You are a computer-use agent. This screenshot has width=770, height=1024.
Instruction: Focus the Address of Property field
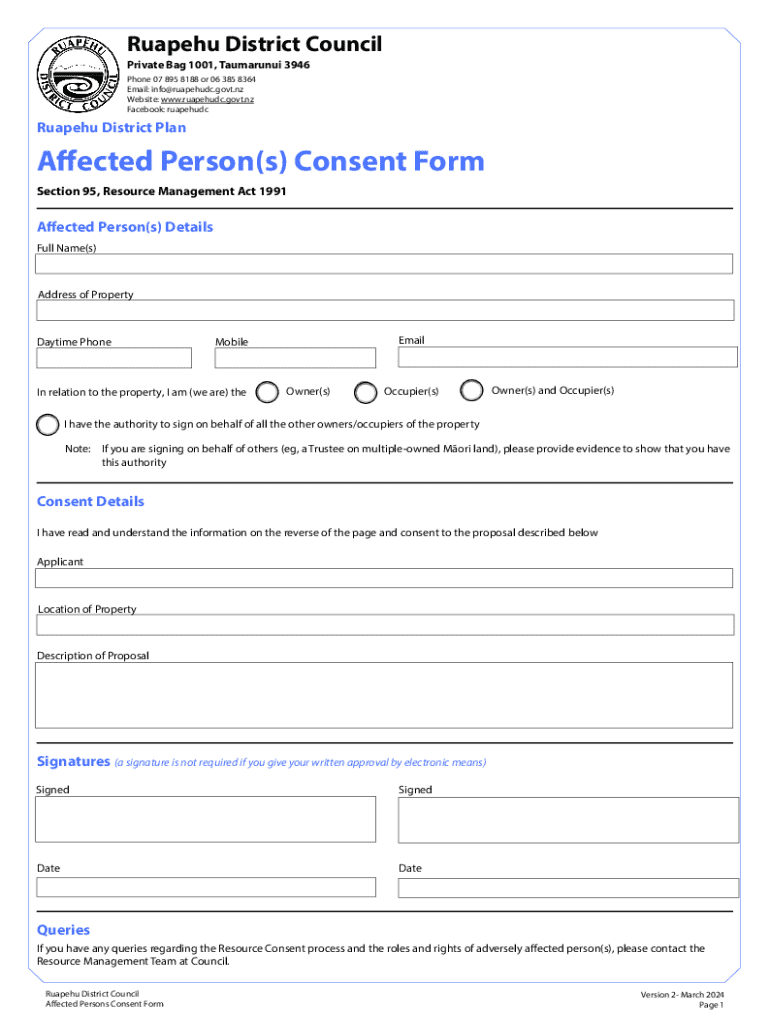384,310
